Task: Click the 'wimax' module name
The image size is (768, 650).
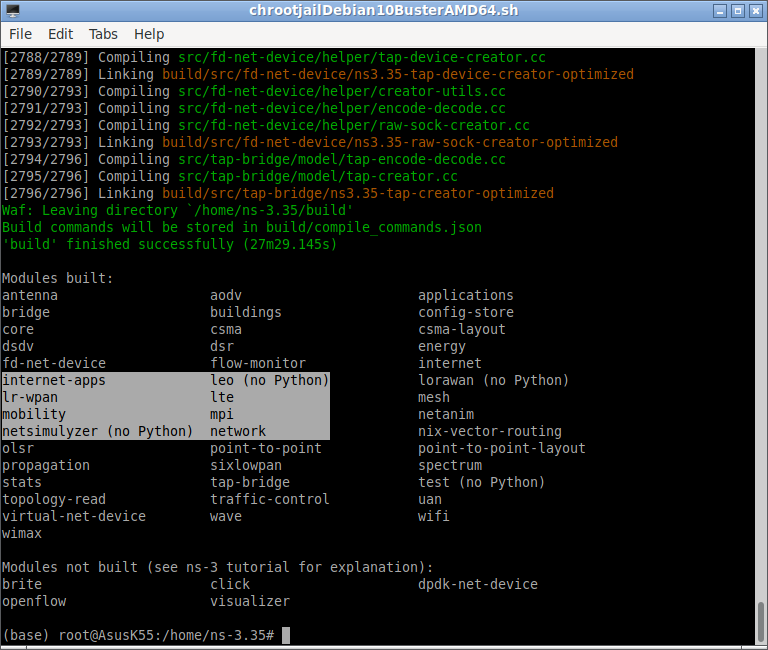Action: point(22,533)
